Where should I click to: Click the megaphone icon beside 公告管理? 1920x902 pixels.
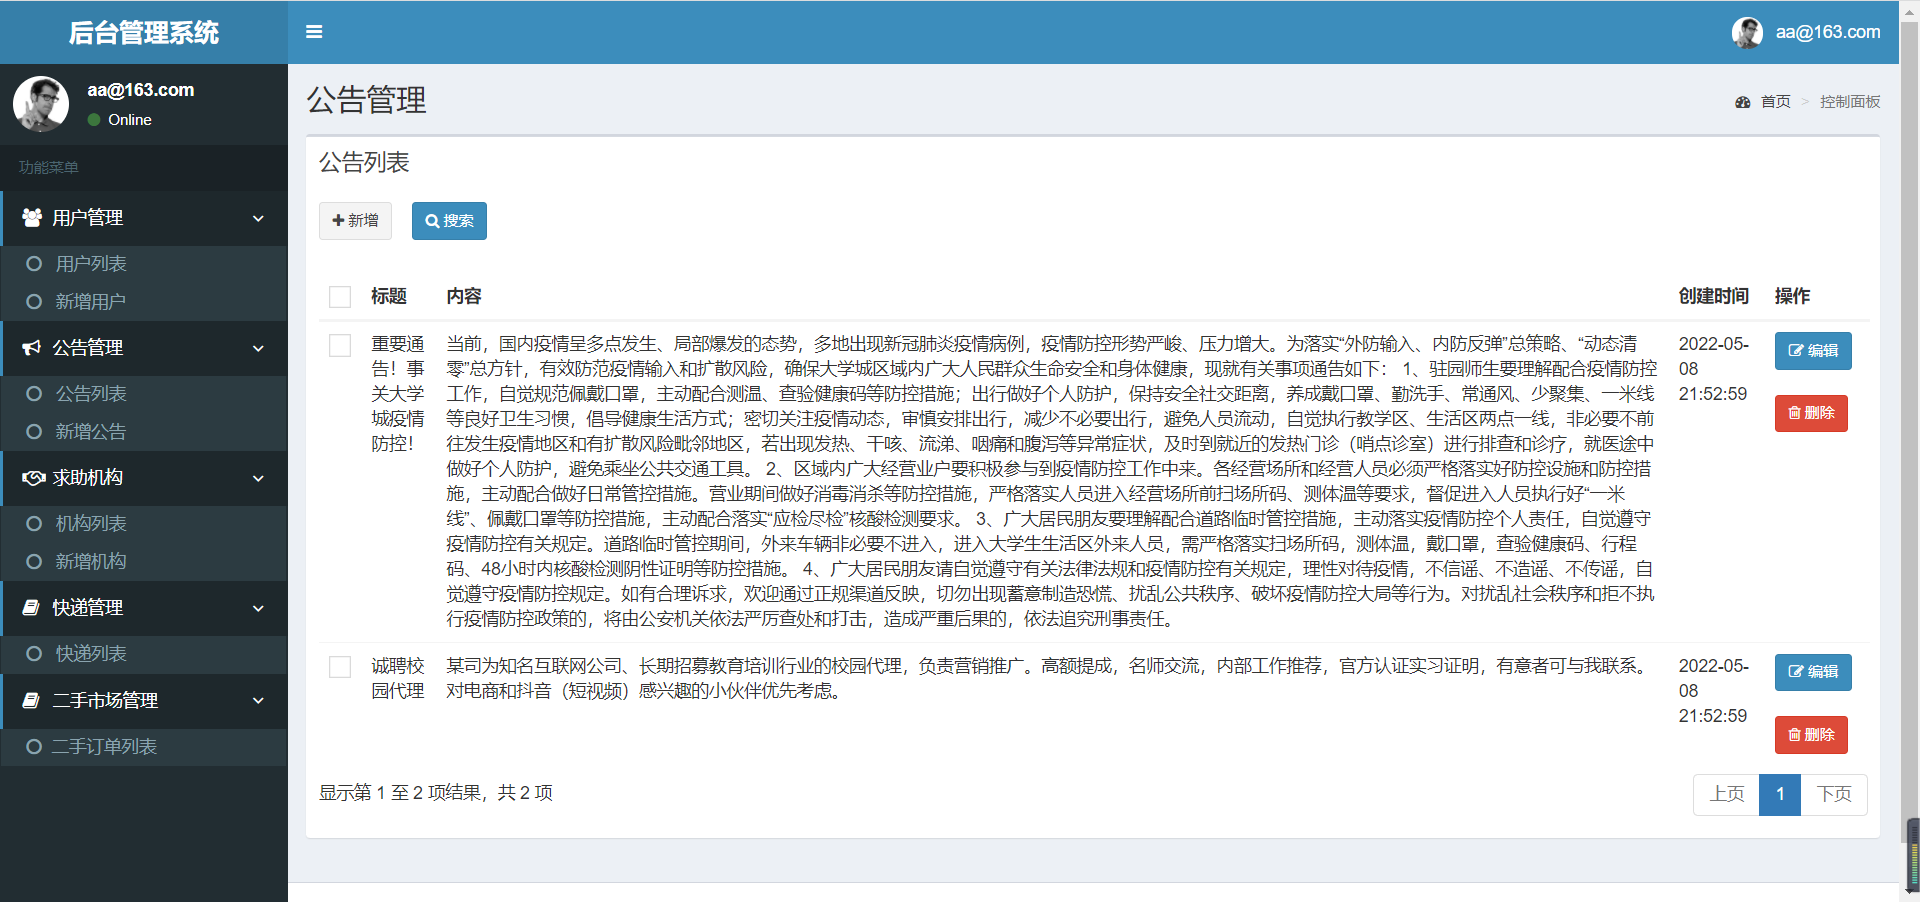click(32, 347)
